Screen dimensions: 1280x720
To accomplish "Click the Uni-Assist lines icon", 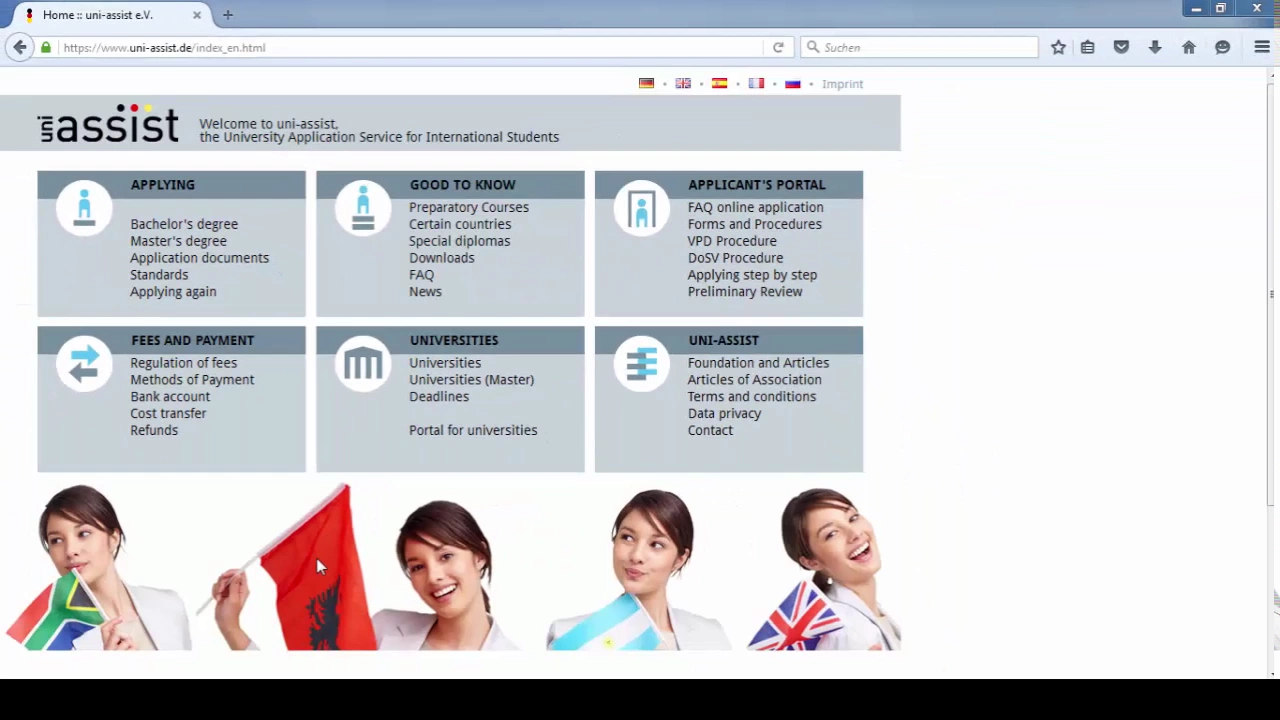I will [x=642, y=364].
